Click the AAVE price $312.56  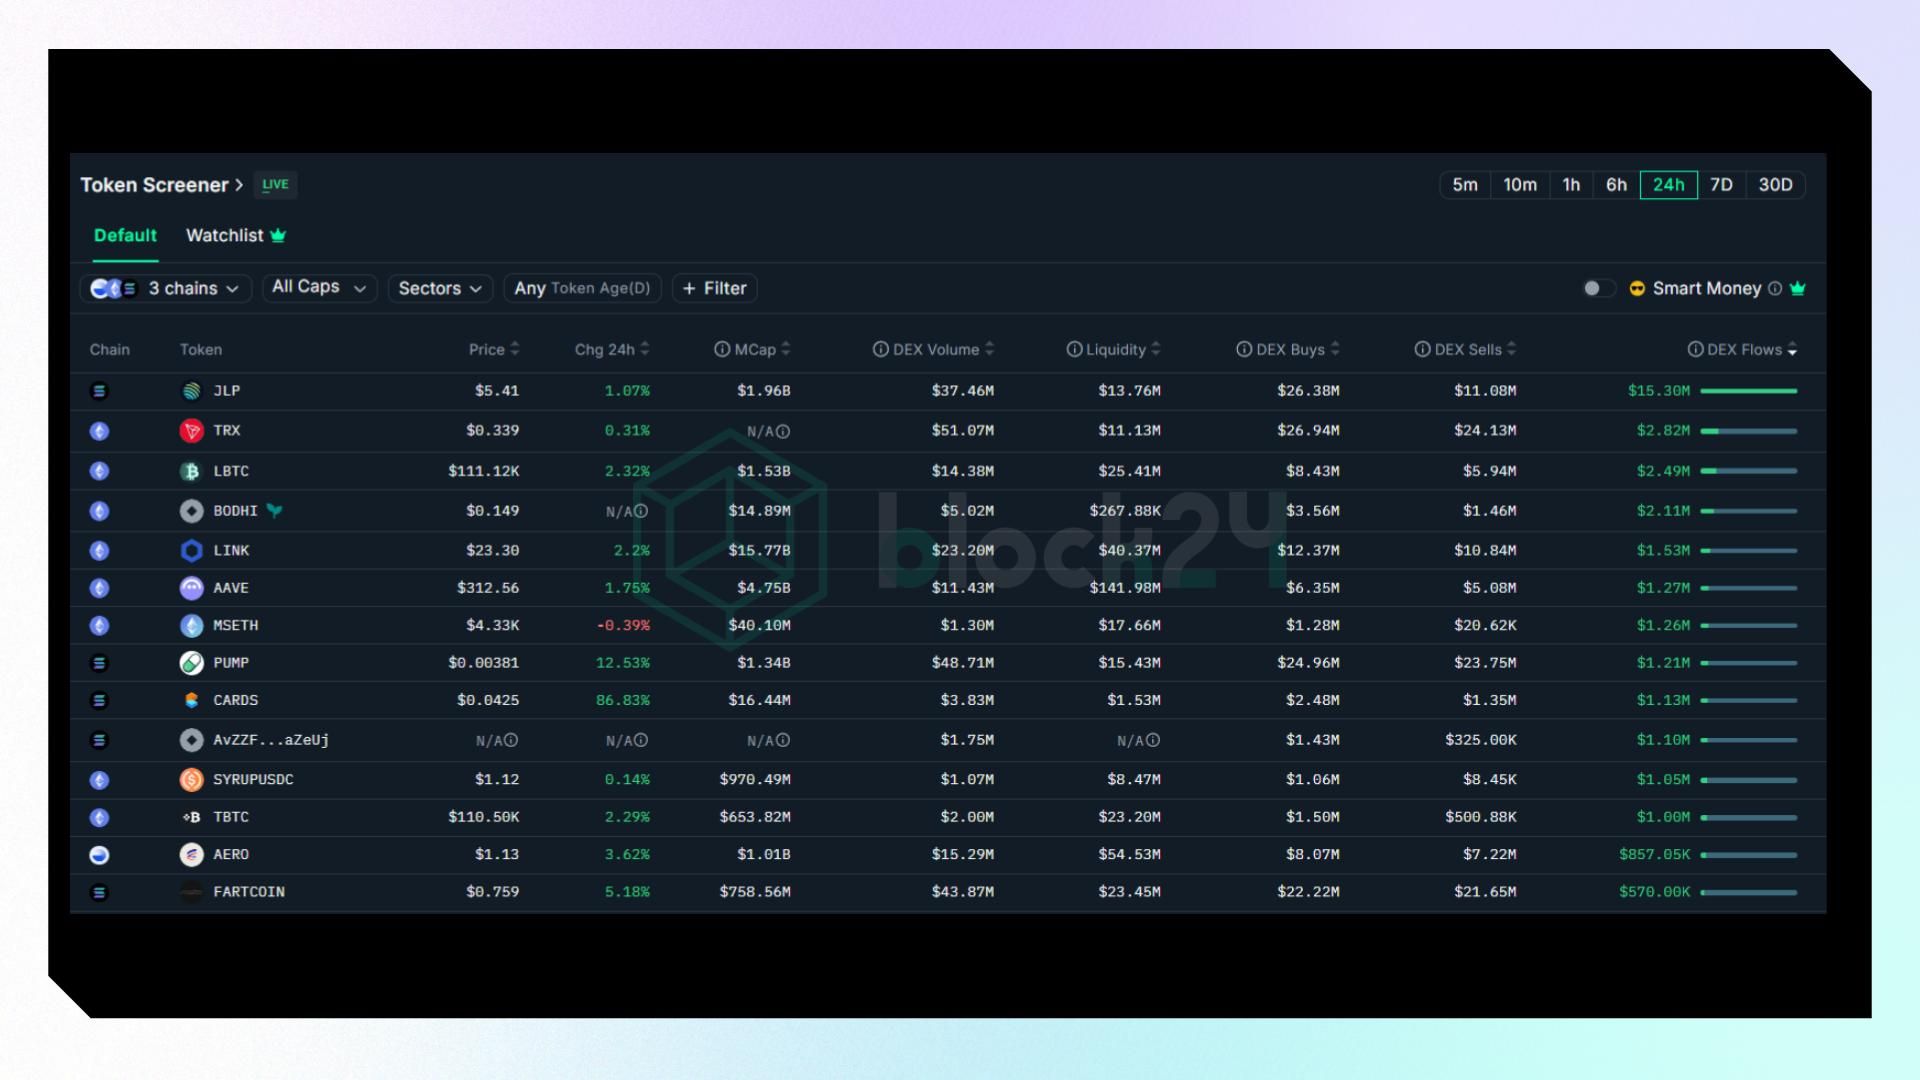[x=488, y=588]
